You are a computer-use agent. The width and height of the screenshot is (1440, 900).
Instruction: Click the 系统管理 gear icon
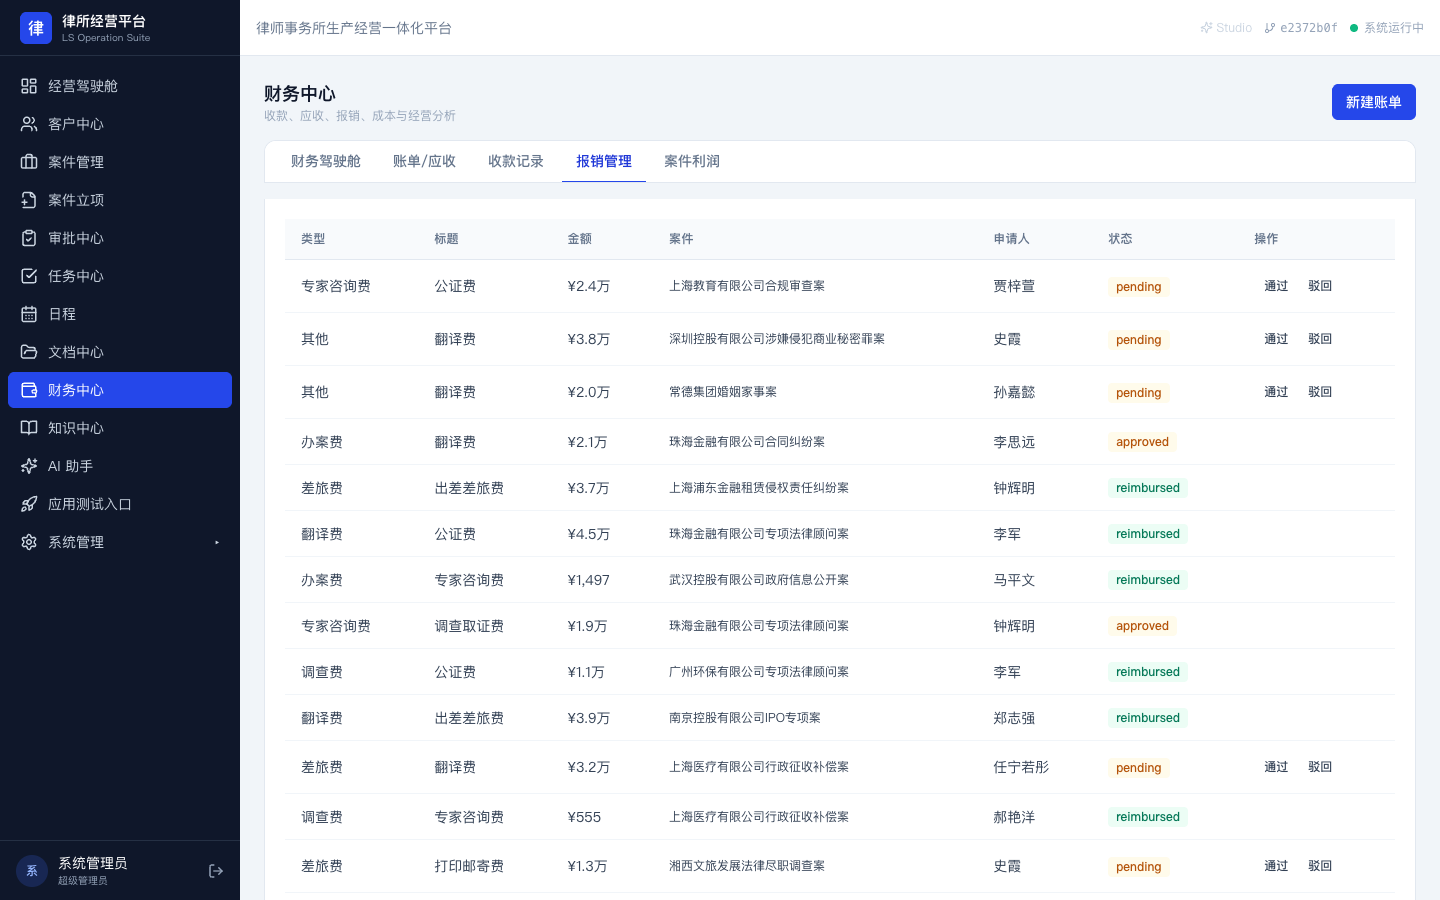coord(29,542)
